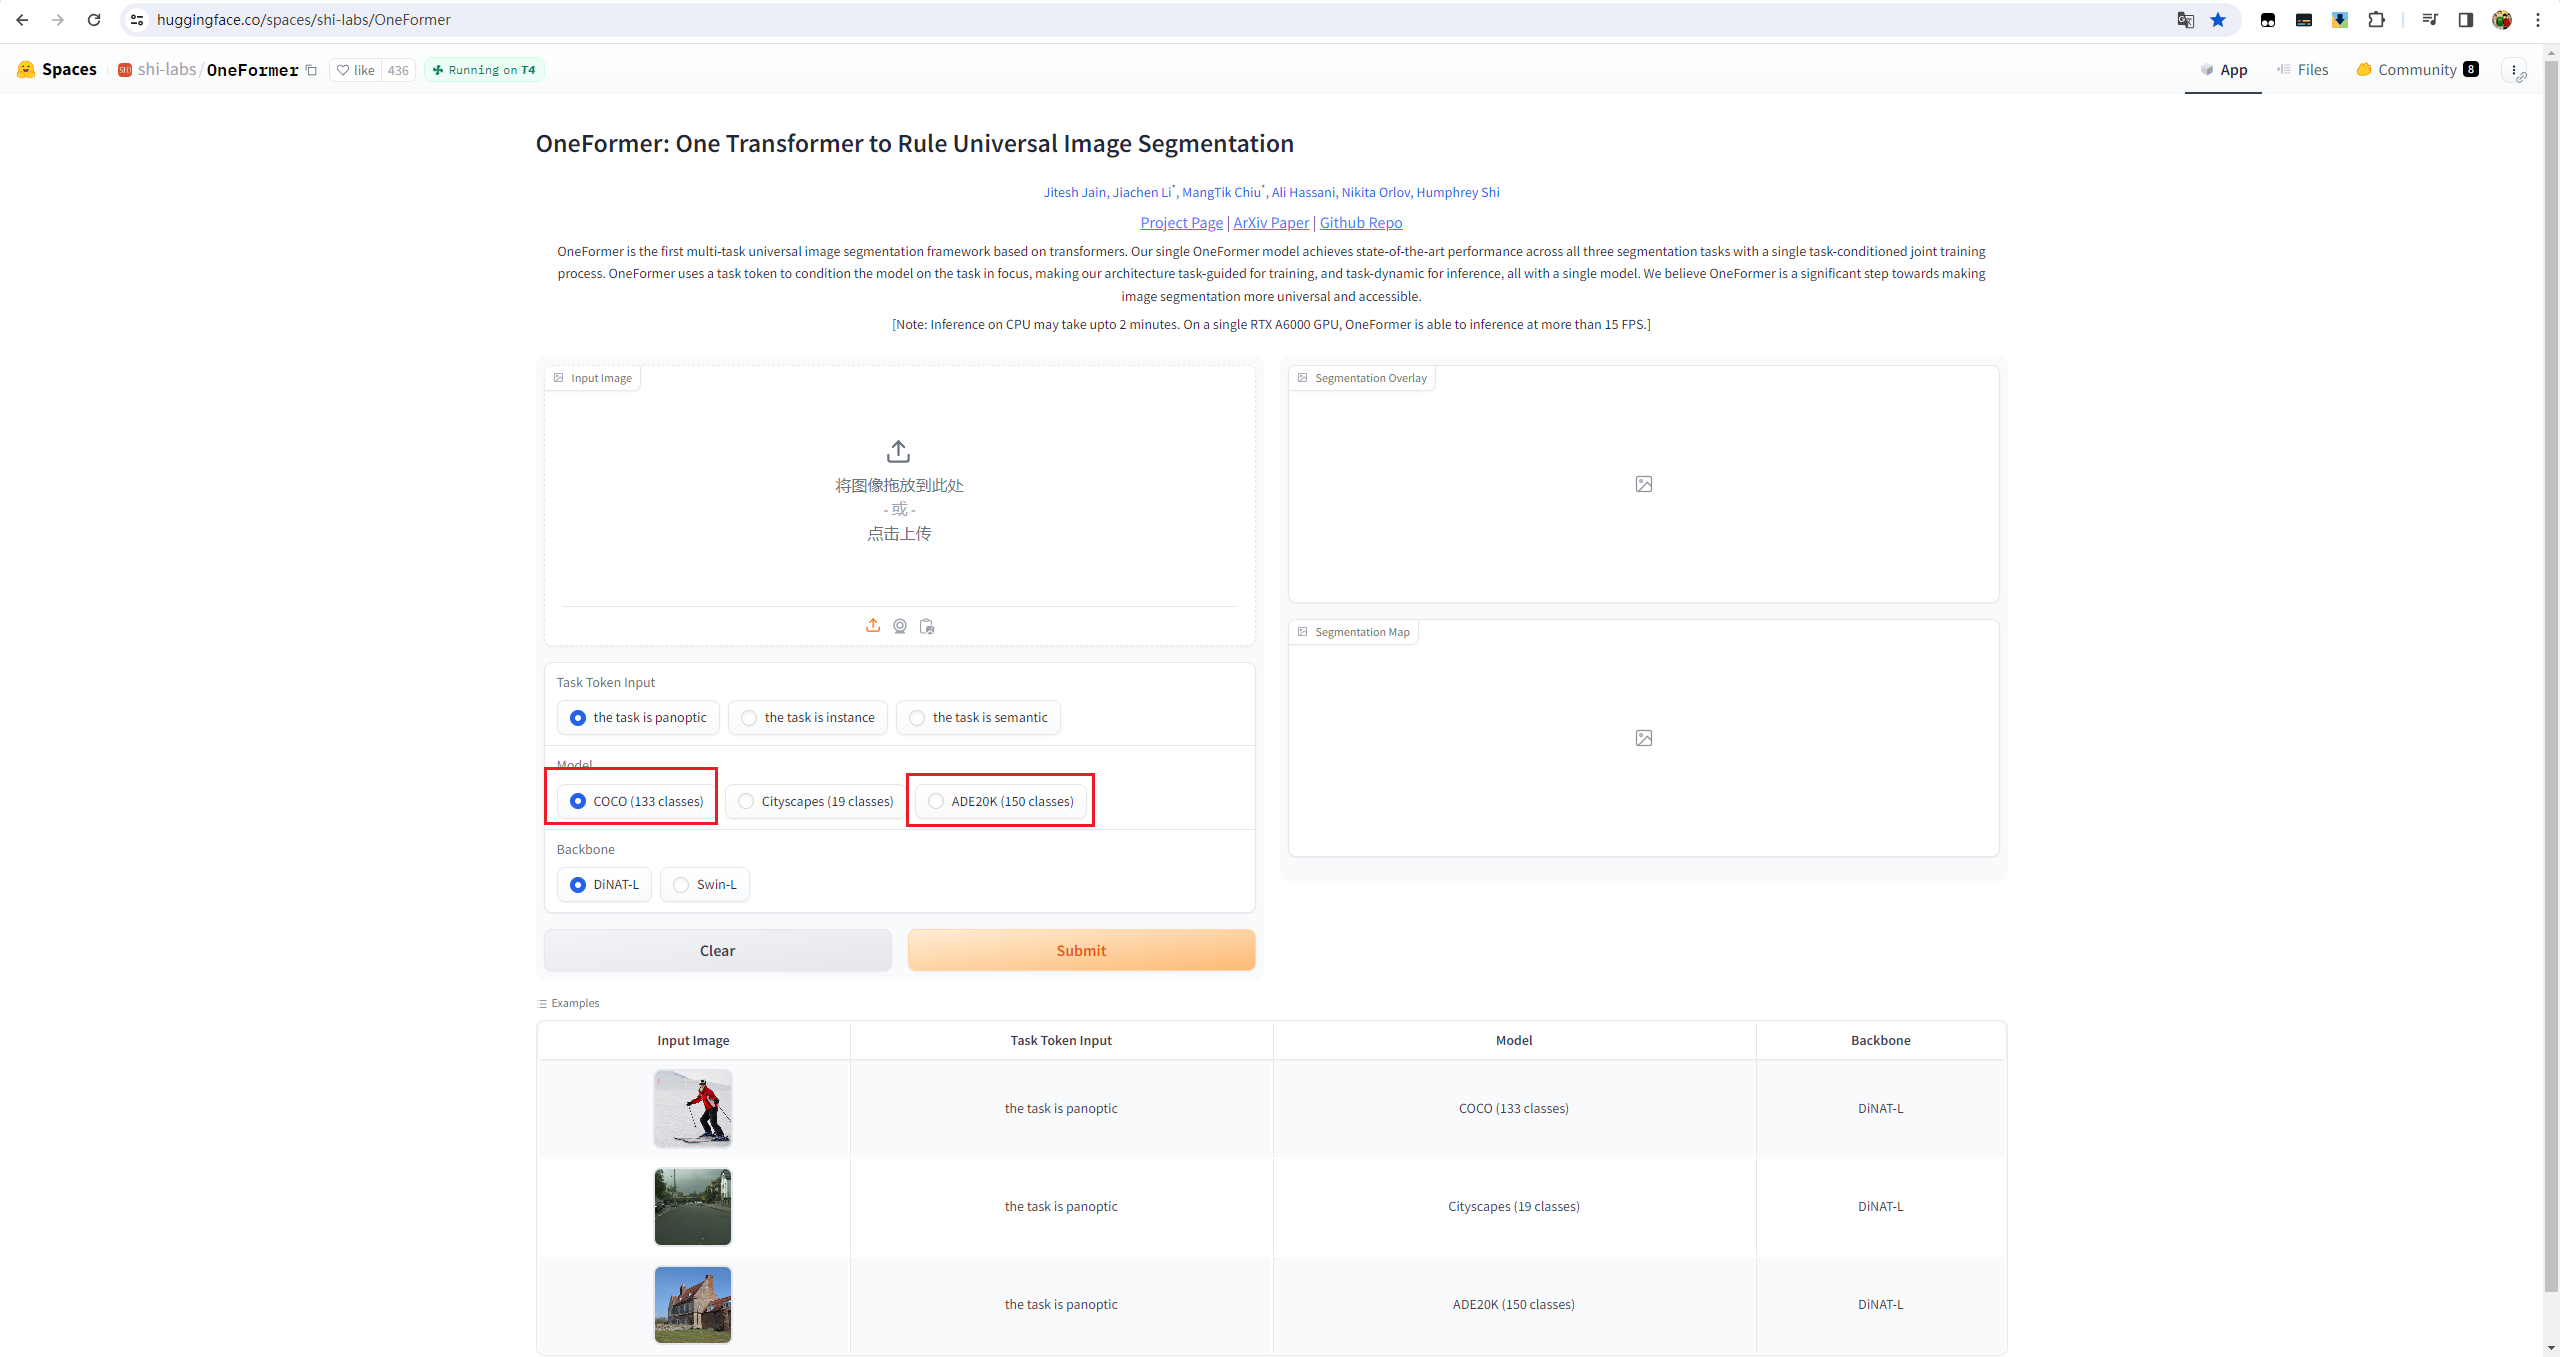
Task: Open the Jitesh Jain author link
Action: 1075,193
